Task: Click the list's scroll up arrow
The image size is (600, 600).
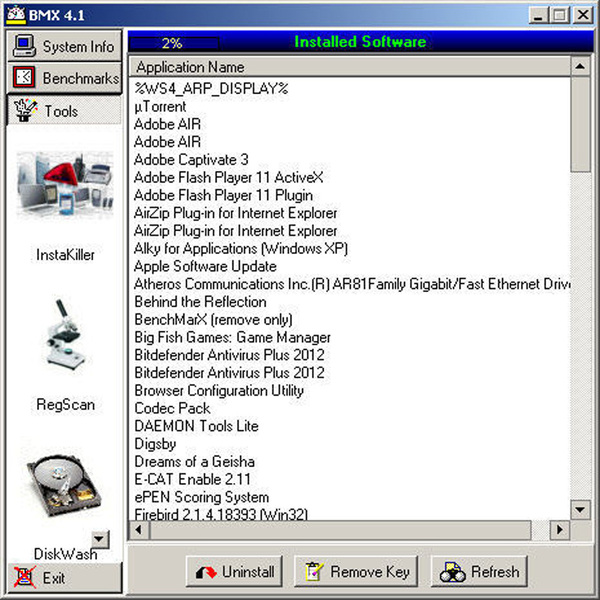Action: 580,67
